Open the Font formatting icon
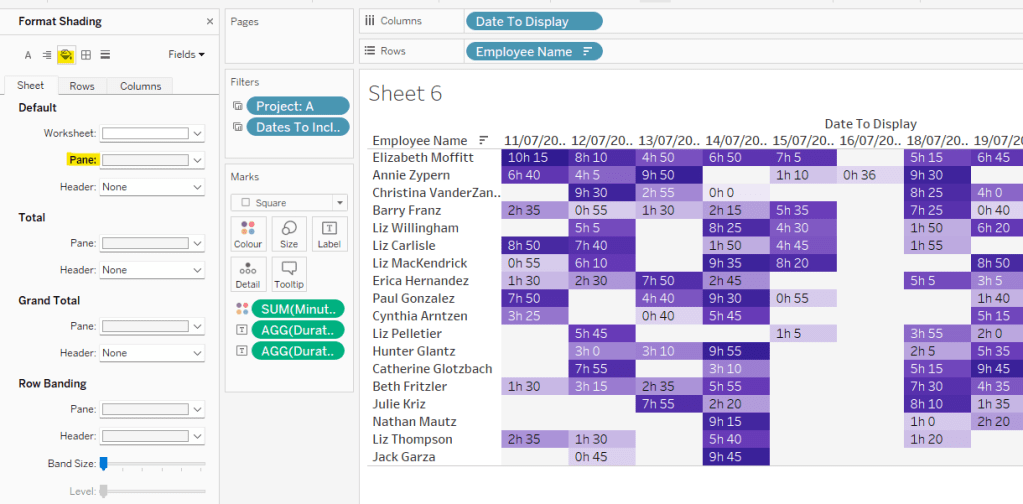Screen dimensions: 1023x504 [28, 55]
